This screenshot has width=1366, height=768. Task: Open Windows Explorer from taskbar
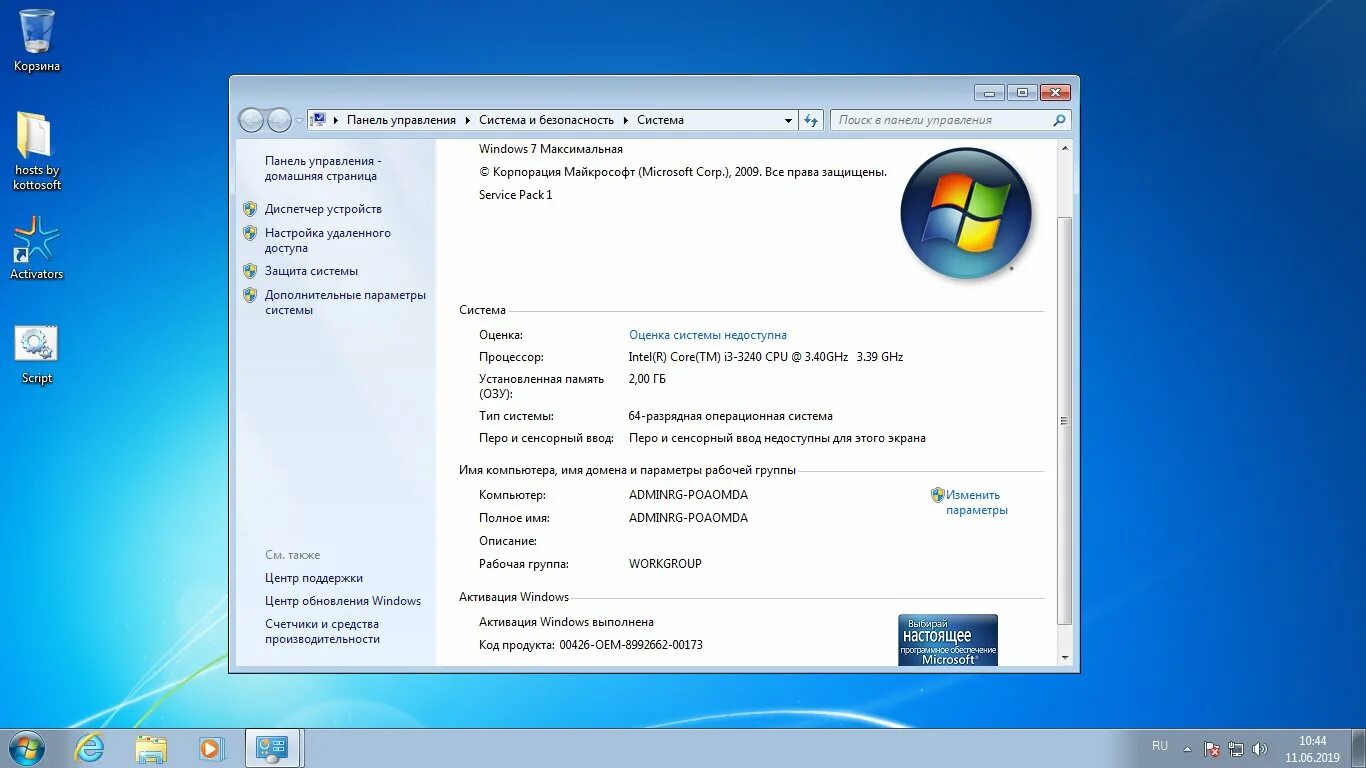click(151, 748)
